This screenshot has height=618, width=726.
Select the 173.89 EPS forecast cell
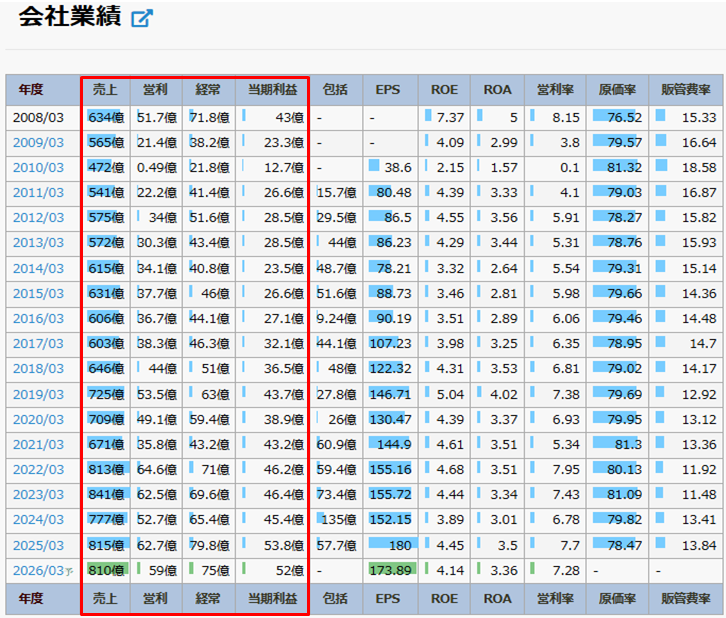[x=389, y=571]
